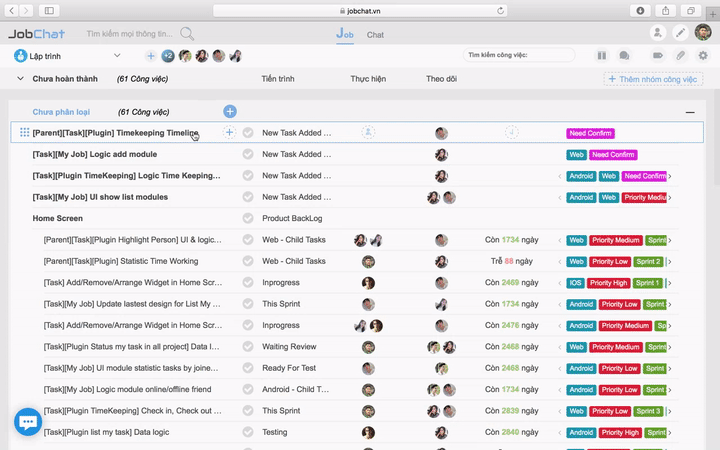Mark Home Screen task as complete

click(248, 218)
